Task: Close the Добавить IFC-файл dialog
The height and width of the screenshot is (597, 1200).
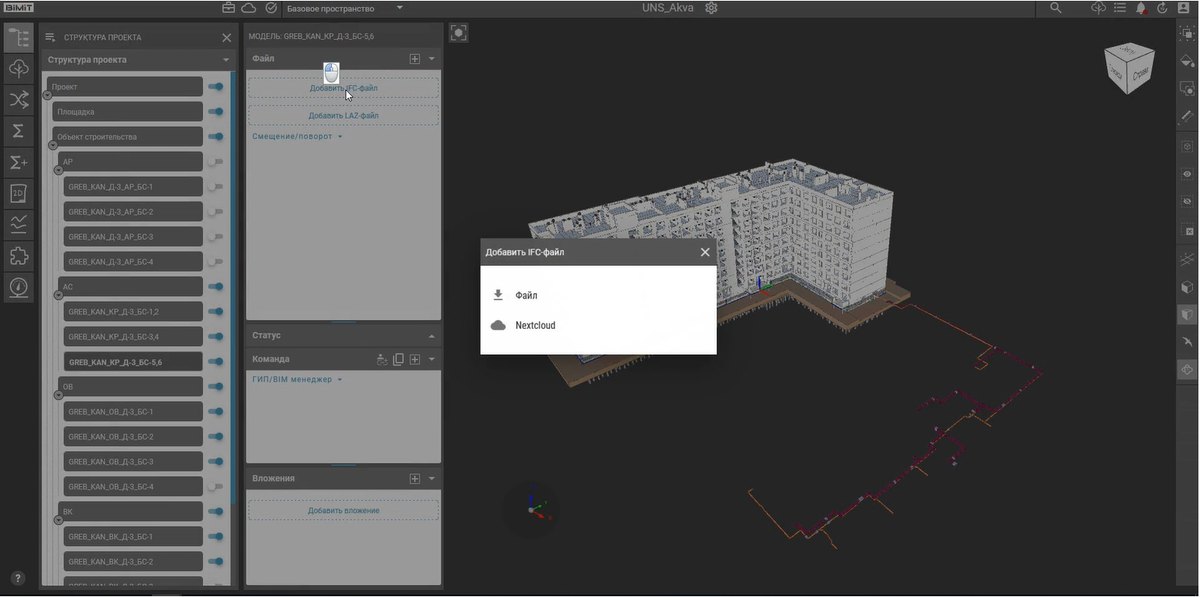Action: tap(705, 252)
